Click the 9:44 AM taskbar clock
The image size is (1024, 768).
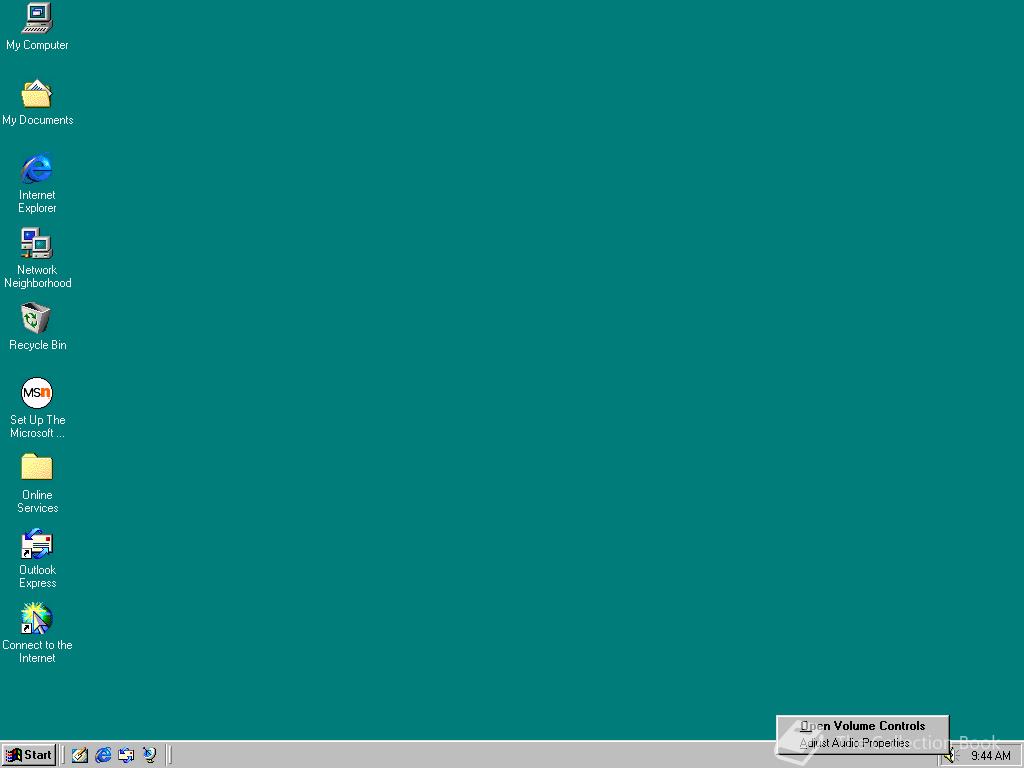[991, 756]
